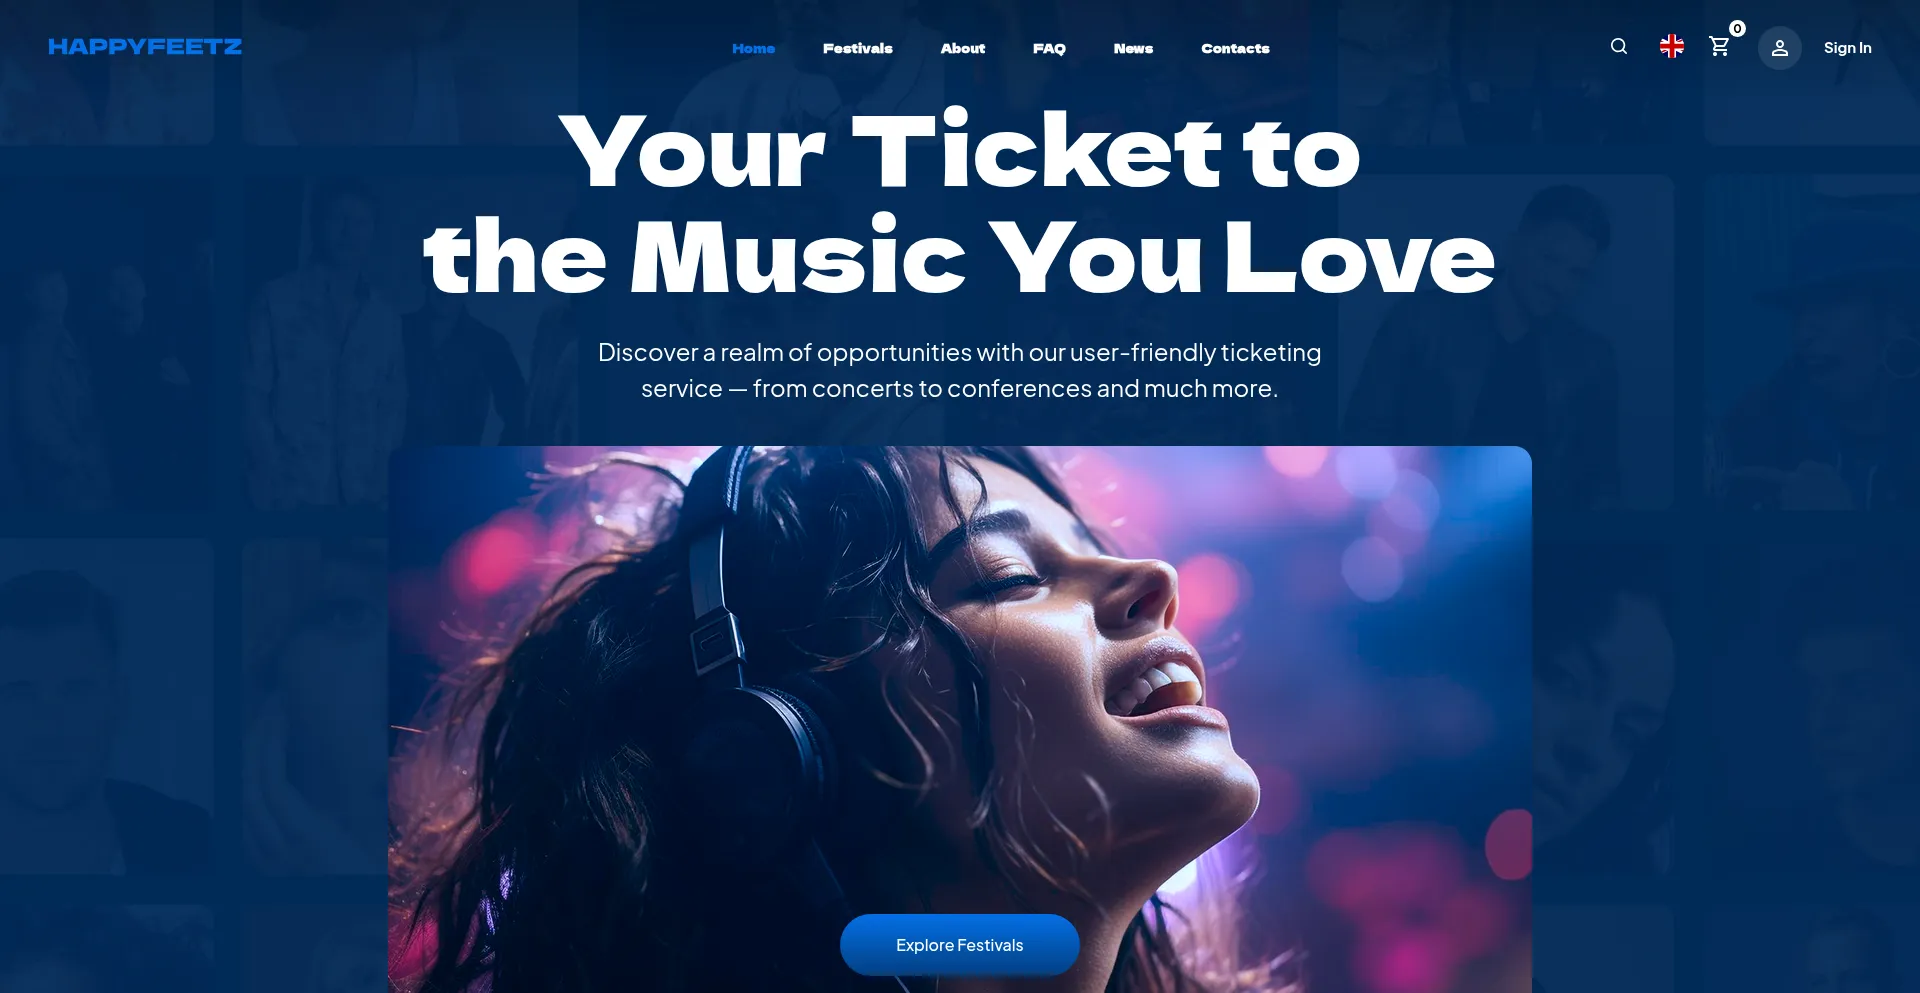Click the HAPPYFEETZ logo
The image size is (1920, 993).
[x=145, y=47]
